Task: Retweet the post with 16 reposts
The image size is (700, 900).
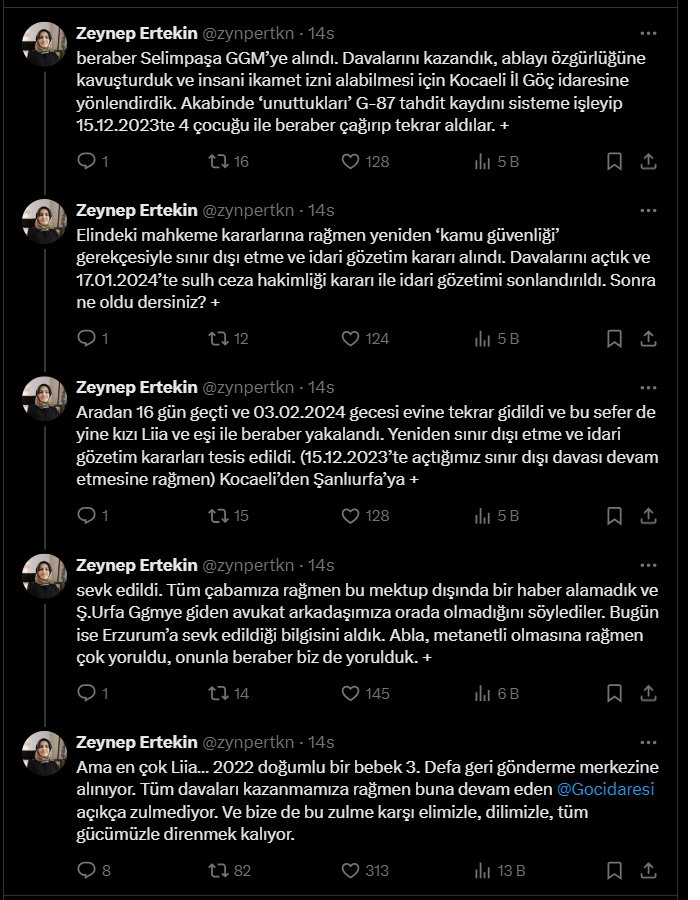Action: pyautogui.click(x=218, y=161)
